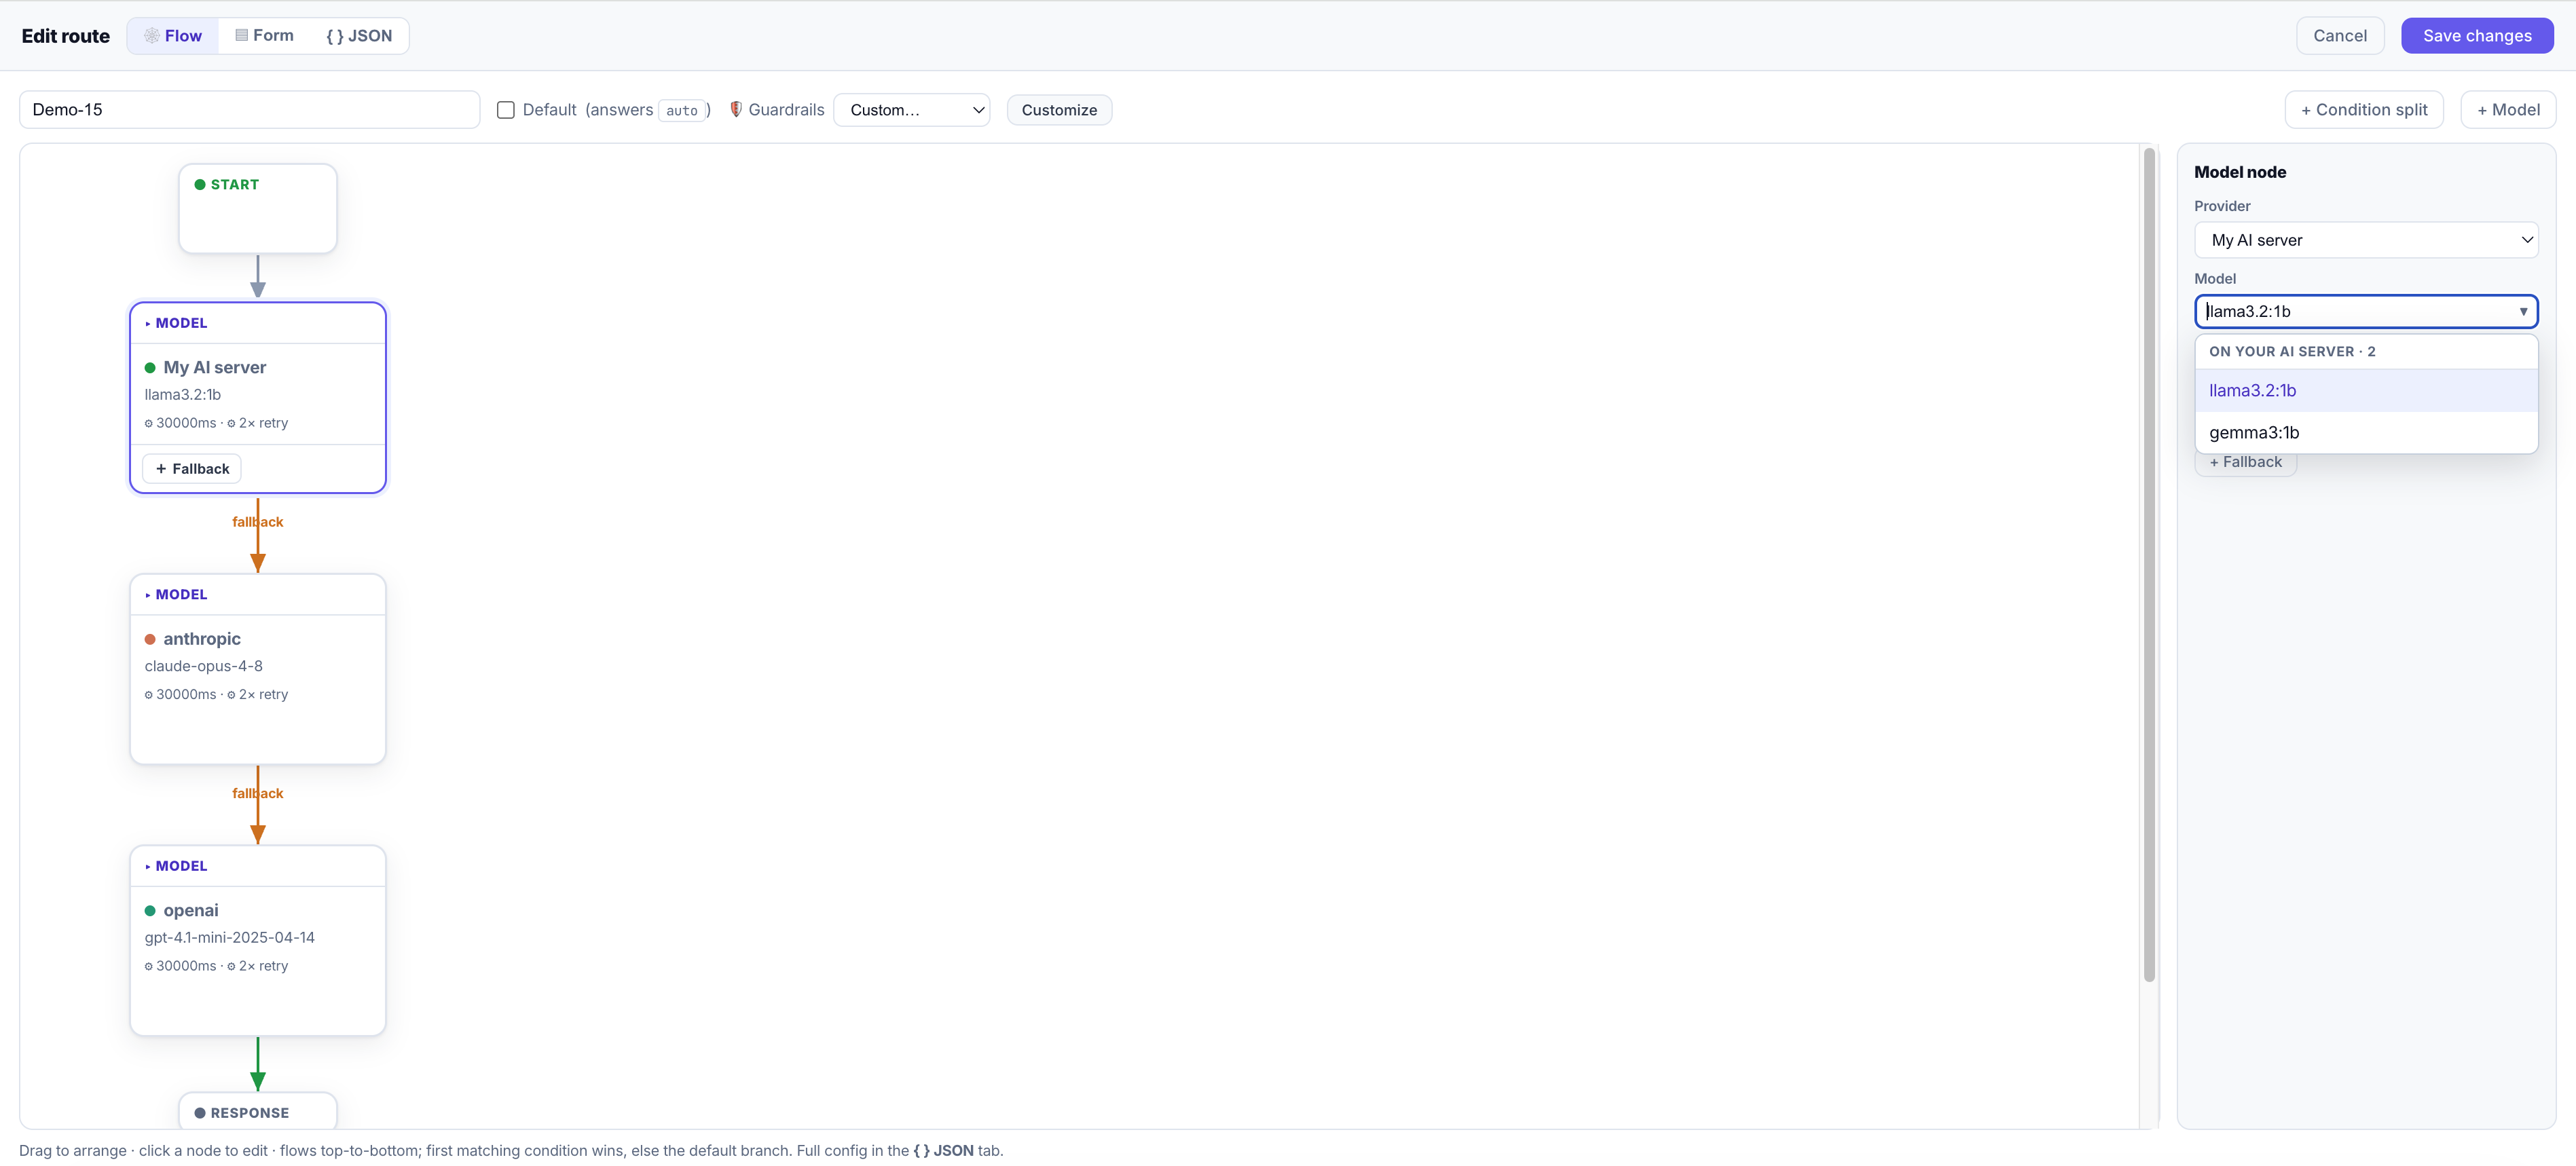Image resolution: width=2576 pixels, height=1166 pixels.
Task: Add a Condition split
Action: [2364, 110]
